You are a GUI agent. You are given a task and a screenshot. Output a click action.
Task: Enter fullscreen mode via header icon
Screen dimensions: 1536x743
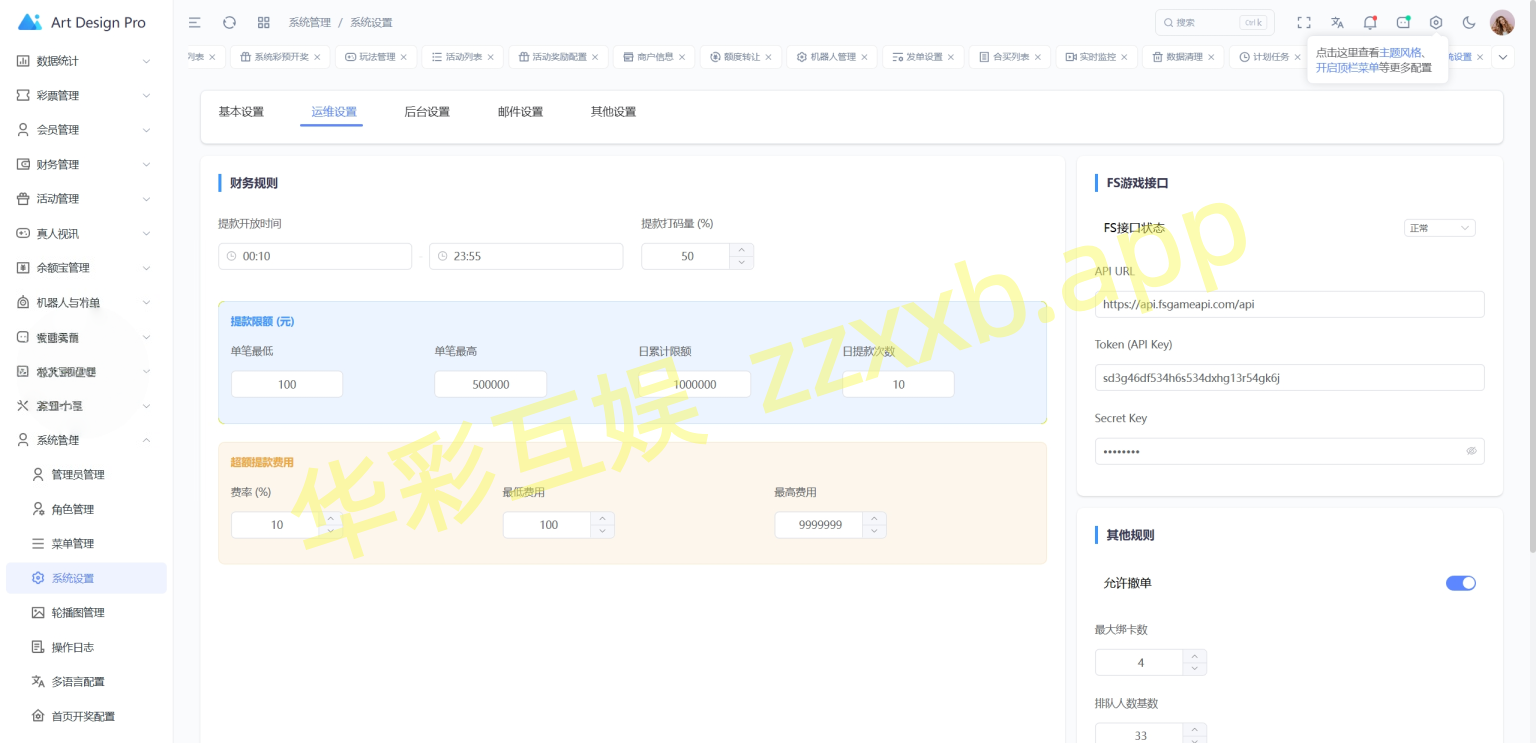coord(1304,22)
